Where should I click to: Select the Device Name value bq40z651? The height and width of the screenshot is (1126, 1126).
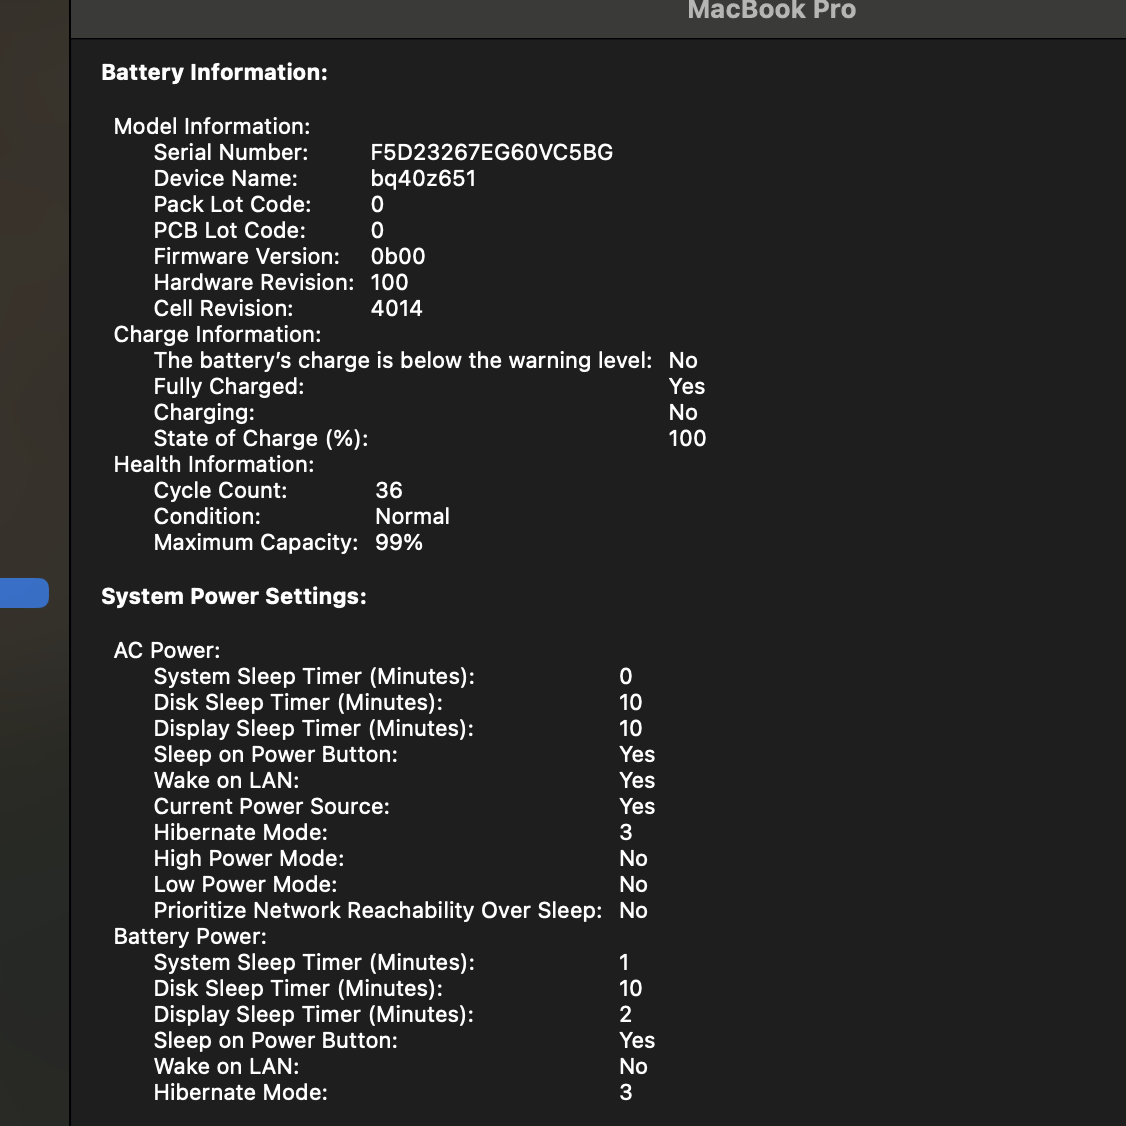pyautogui.click(x=423, y=179)
